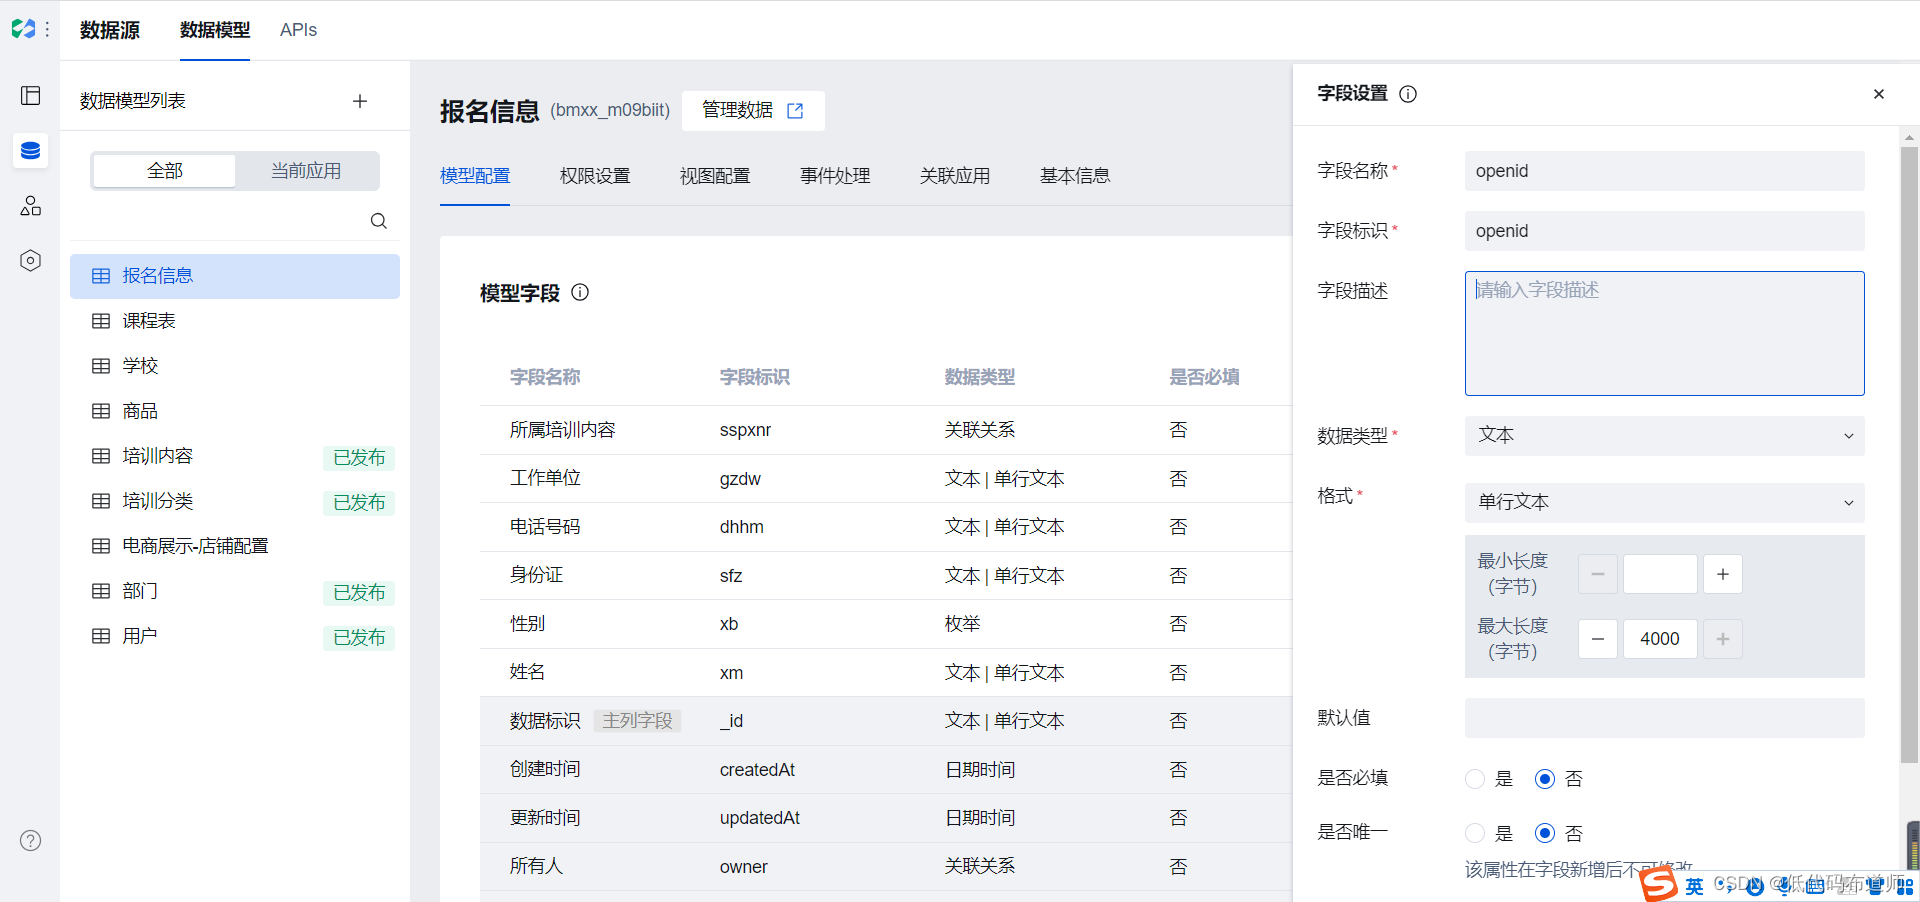
Task: Click table icon beside 课程表
Action: click(101, 321)
